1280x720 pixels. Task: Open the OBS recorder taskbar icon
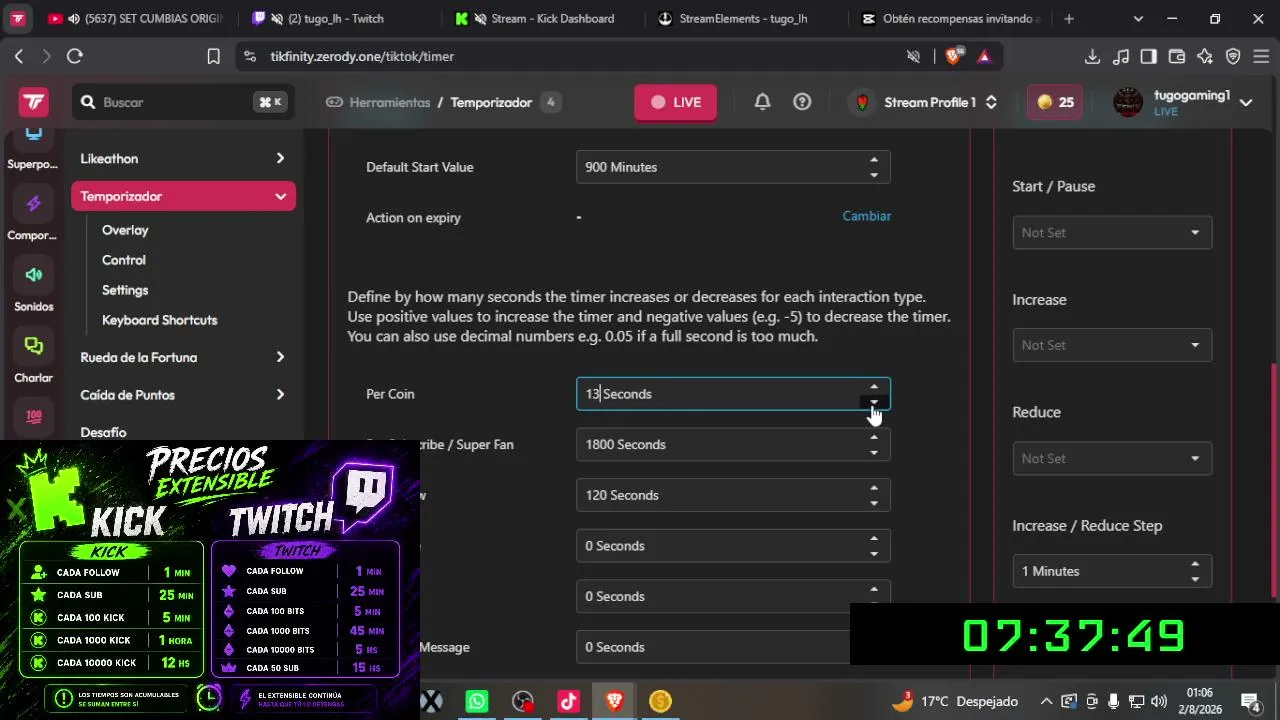click(x=523, y=701)
